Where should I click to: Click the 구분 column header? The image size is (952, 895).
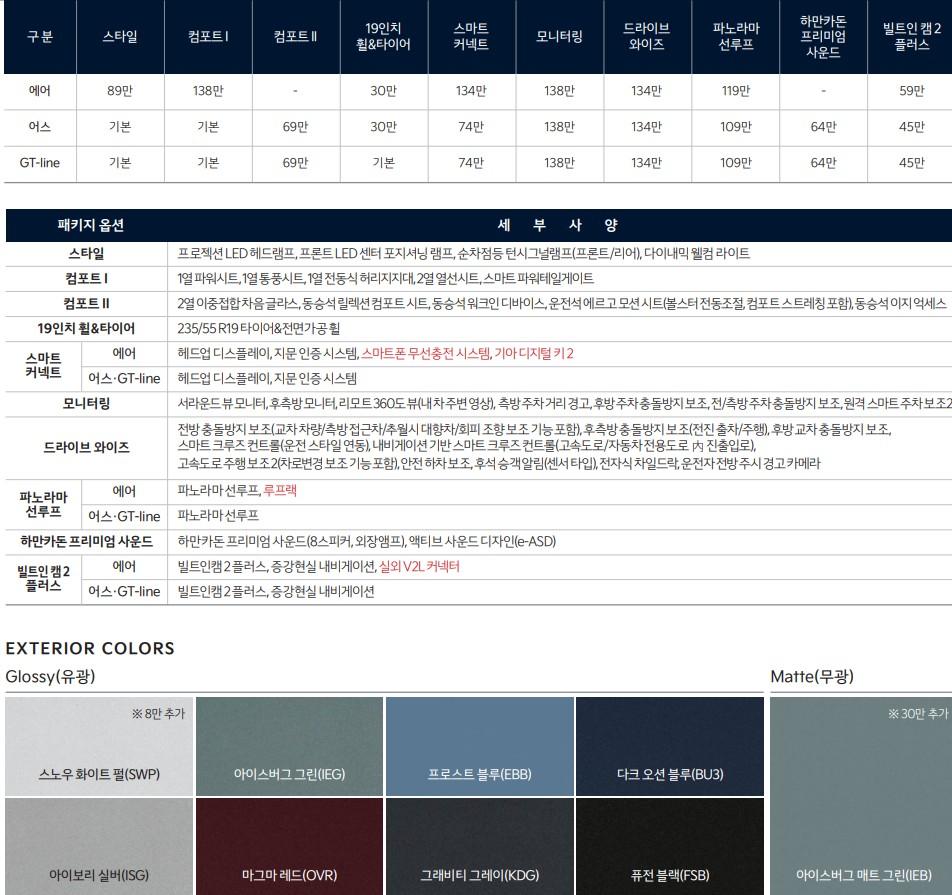click(40, 37)
